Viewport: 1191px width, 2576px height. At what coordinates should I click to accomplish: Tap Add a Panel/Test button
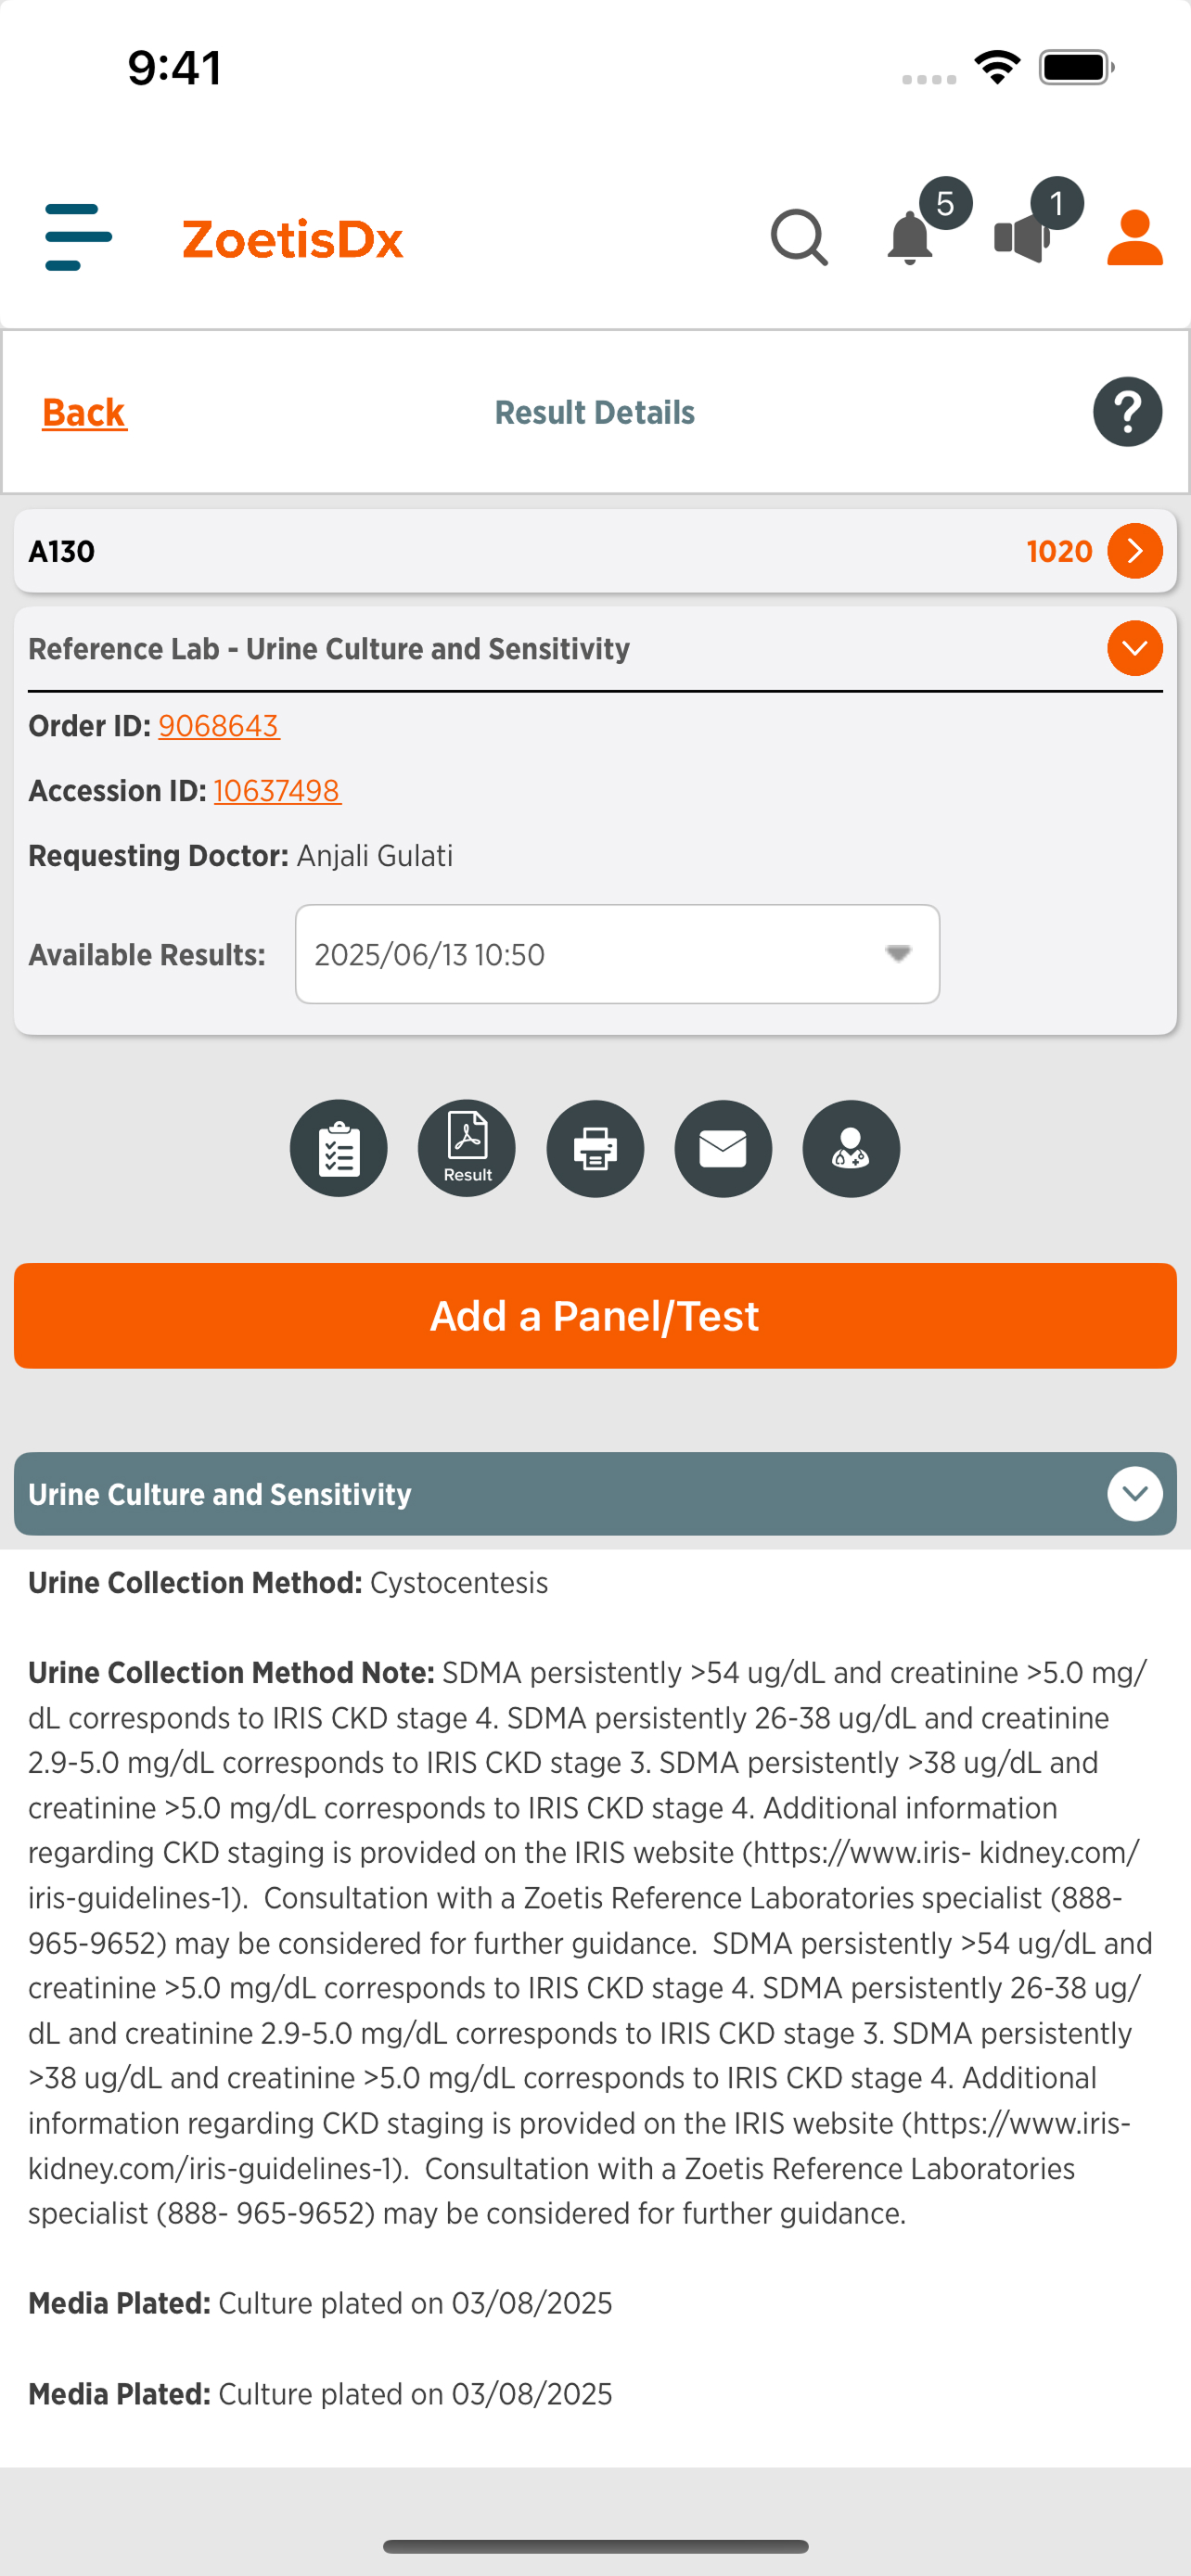595,1316
